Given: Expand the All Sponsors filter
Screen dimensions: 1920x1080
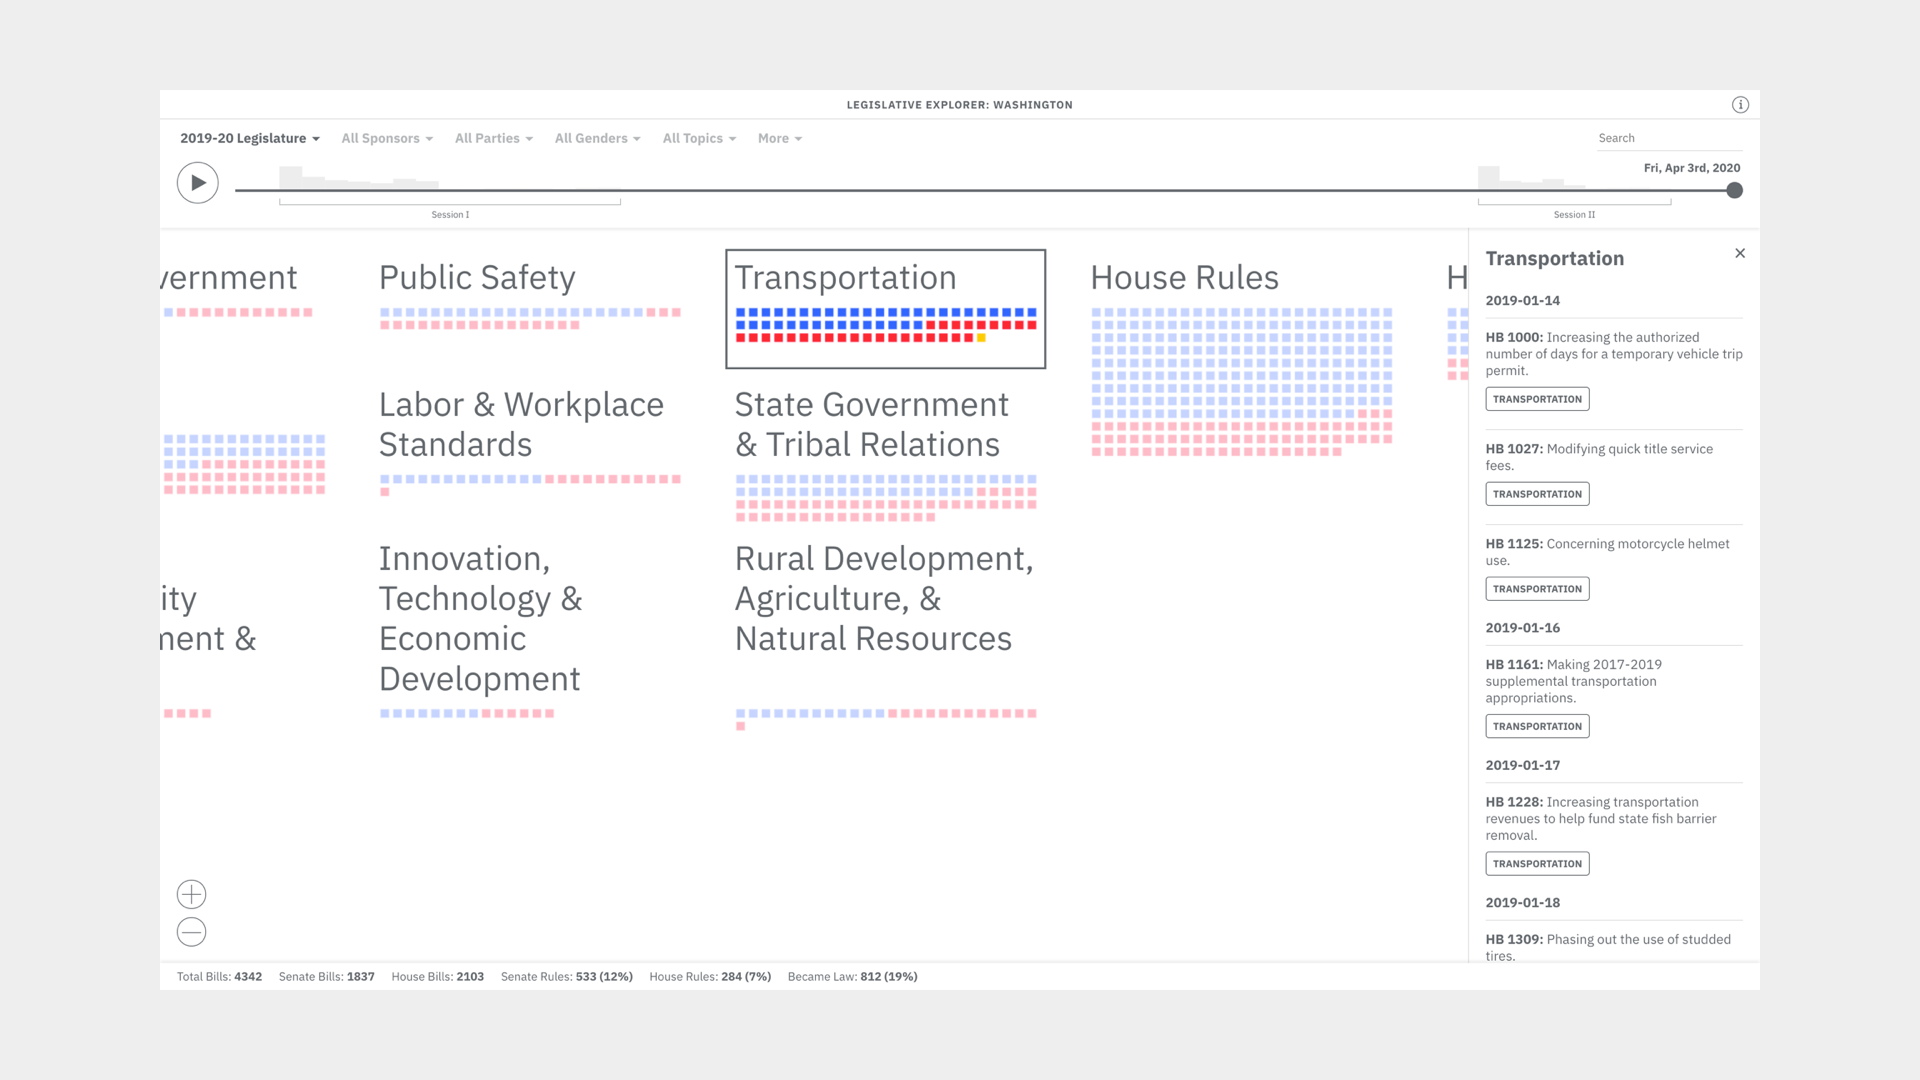Looking at the screenshot, I should pyautogui.click(x=387, y=138).
